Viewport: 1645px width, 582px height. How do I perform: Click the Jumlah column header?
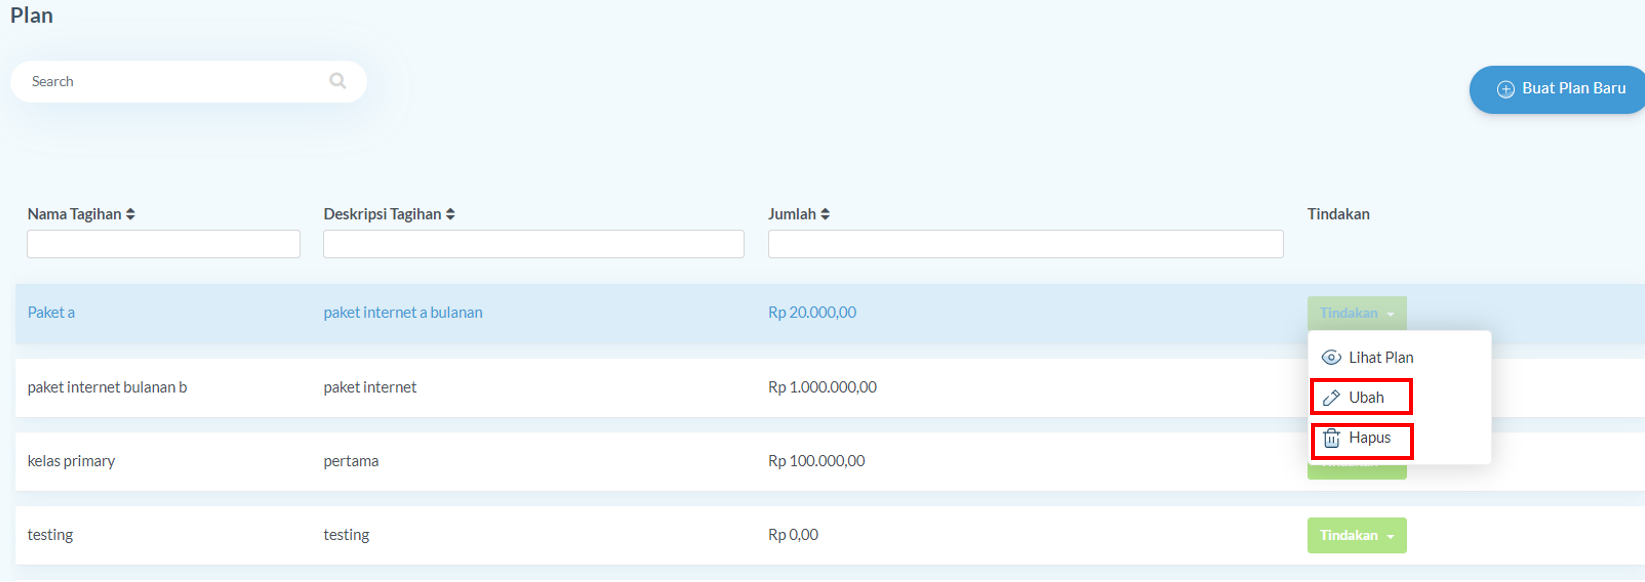click(799, 214)
